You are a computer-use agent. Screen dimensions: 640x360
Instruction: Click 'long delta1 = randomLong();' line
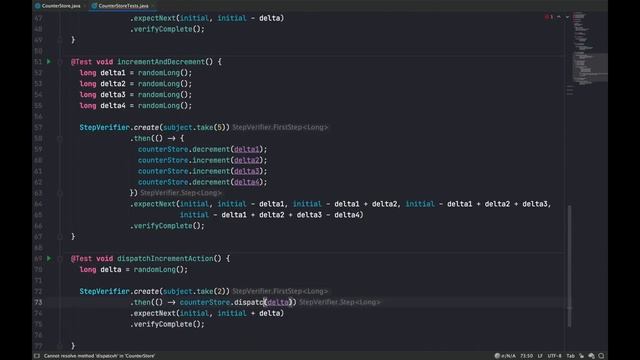pyautogui.click(x=136, y=73)
